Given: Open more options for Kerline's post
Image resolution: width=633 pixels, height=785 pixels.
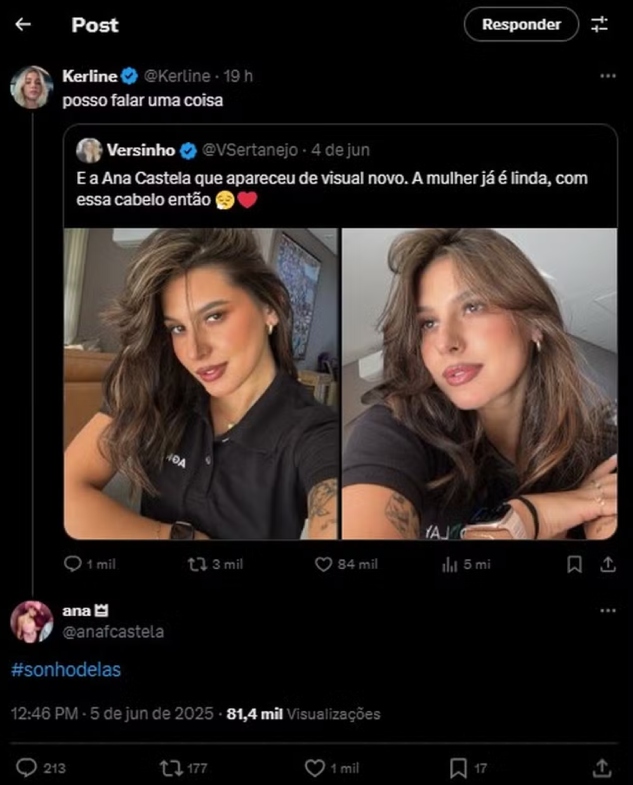Looking at the screenshot, I should tap(607, 76).
